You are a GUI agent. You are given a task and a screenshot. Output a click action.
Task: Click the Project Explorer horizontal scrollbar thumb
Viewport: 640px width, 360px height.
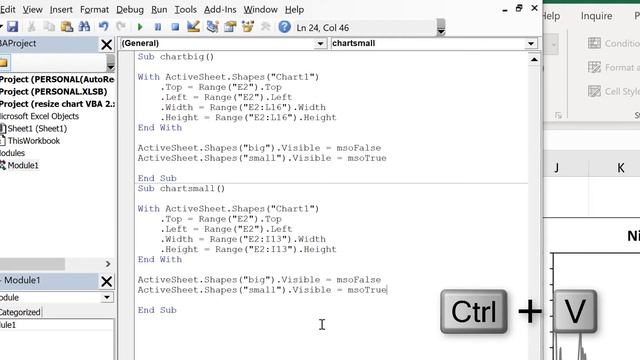[32, 264]
